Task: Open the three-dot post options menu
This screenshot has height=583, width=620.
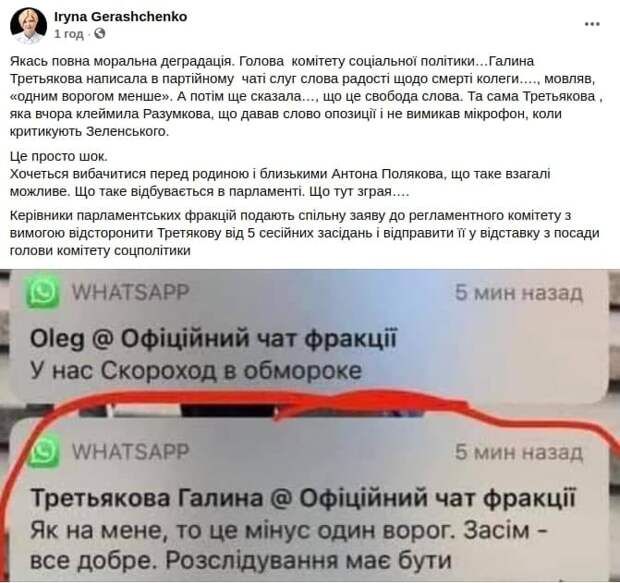Action: pos(592,24)
